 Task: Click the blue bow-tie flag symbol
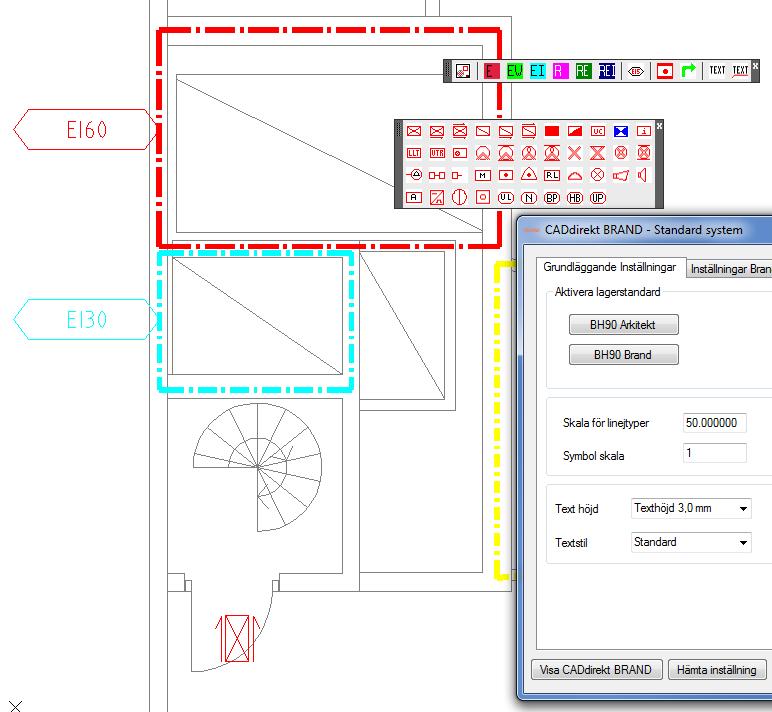click(x=621, y=131)
